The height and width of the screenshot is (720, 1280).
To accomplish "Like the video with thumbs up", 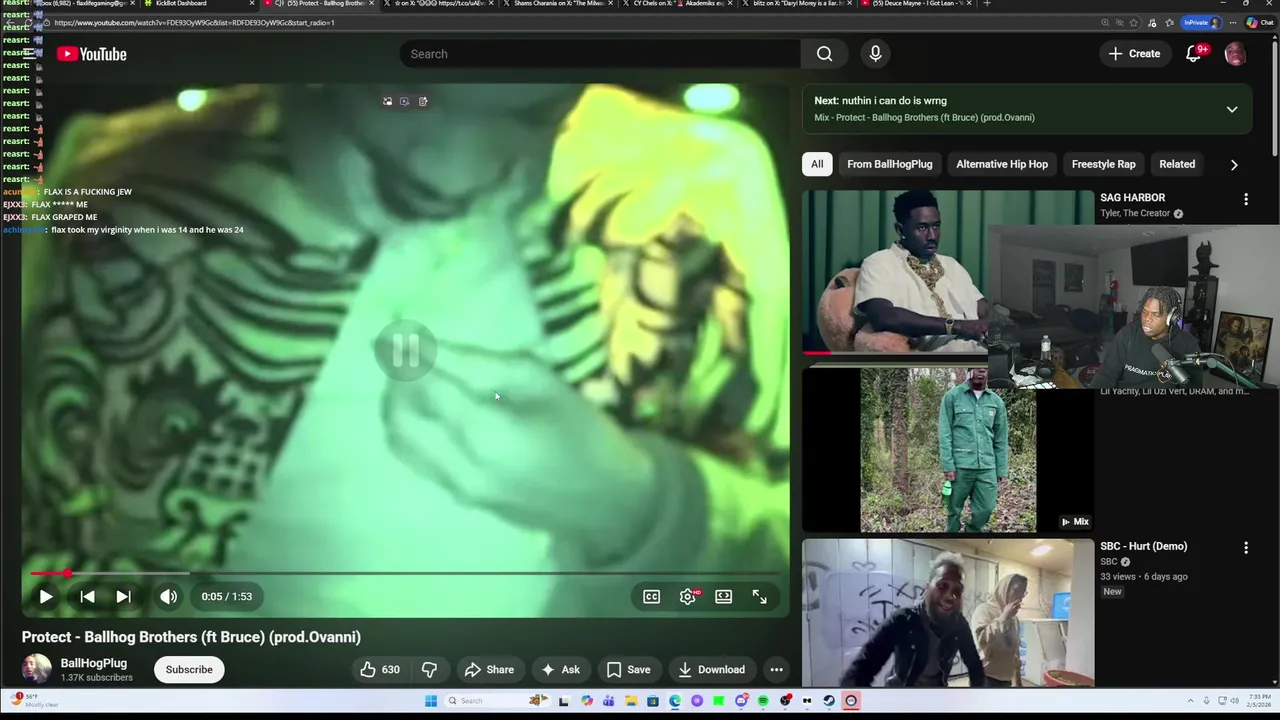I will point(380,670).
